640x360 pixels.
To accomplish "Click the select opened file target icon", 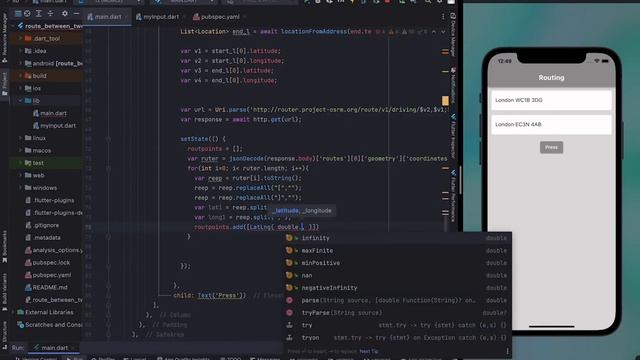I will click(x=27, y=13).
